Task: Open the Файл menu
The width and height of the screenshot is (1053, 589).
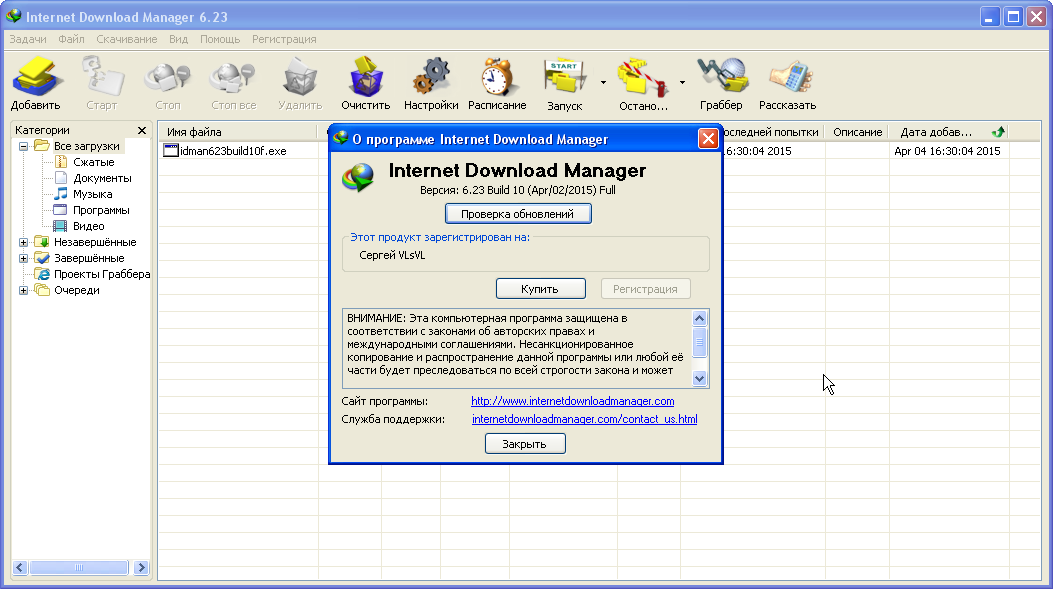Action: point(71,39)
